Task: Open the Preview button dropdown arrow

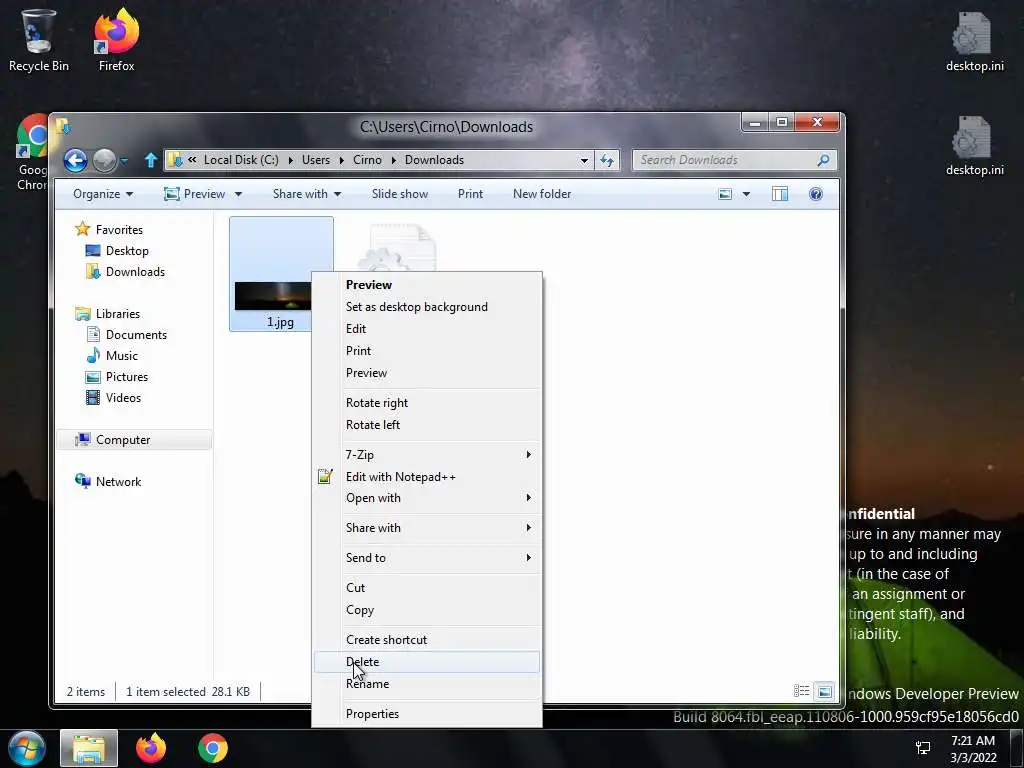Action: coord(238,194)
